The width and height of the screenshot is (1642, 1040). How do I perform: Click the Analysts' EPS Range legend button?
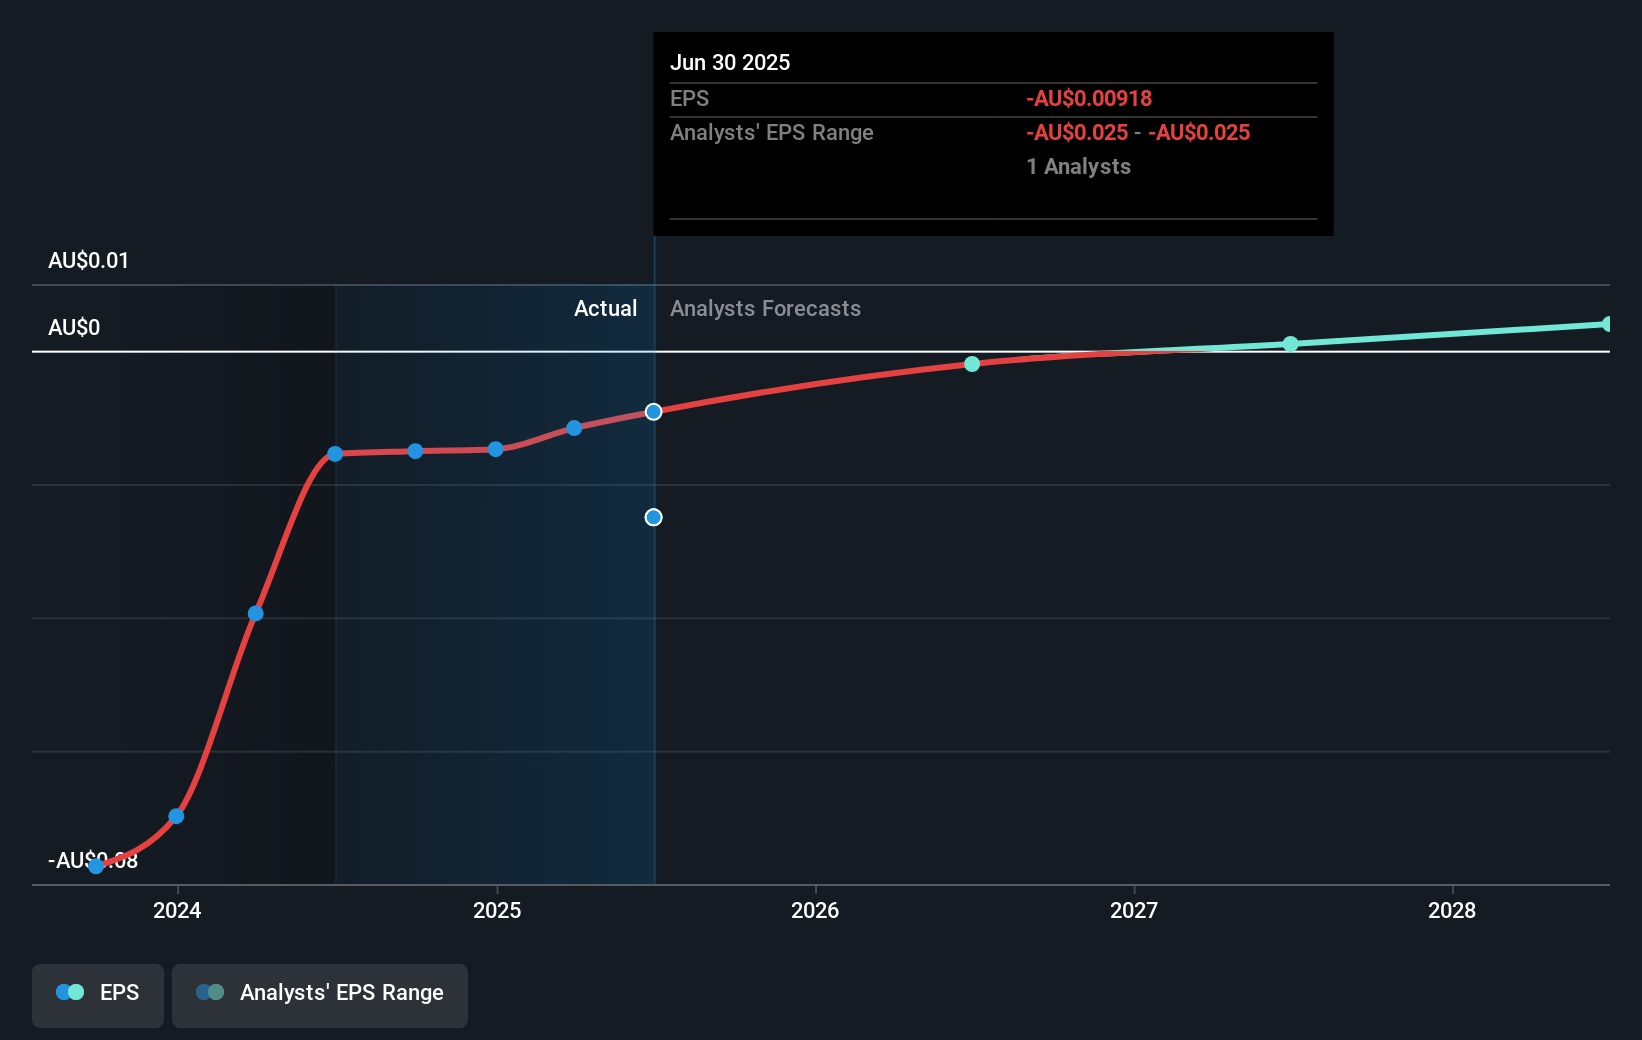[320, 995]
